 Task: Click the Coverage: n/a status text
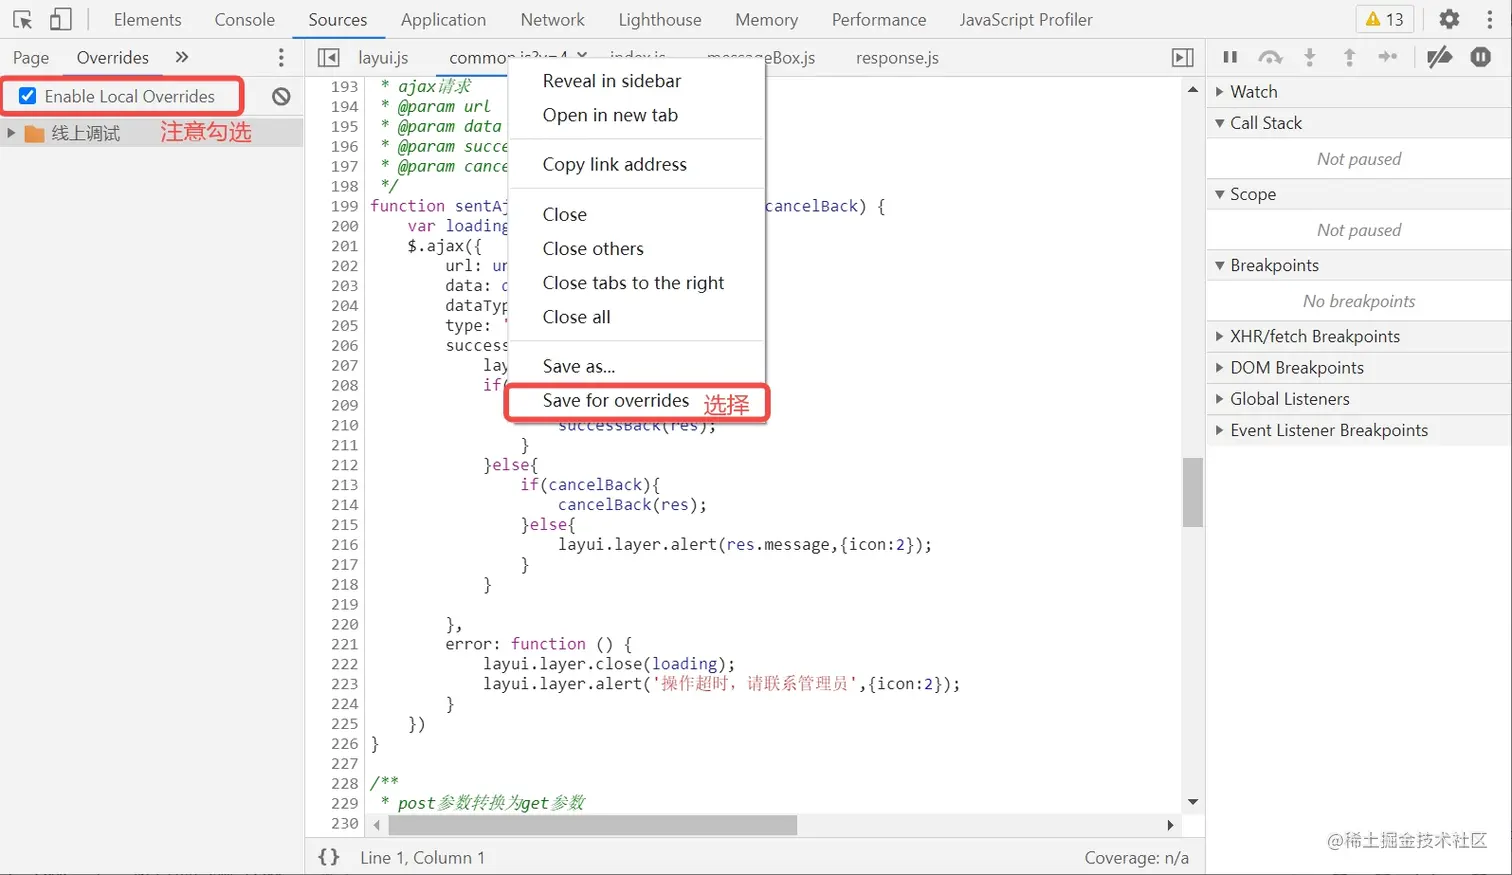coord(1137,857)
